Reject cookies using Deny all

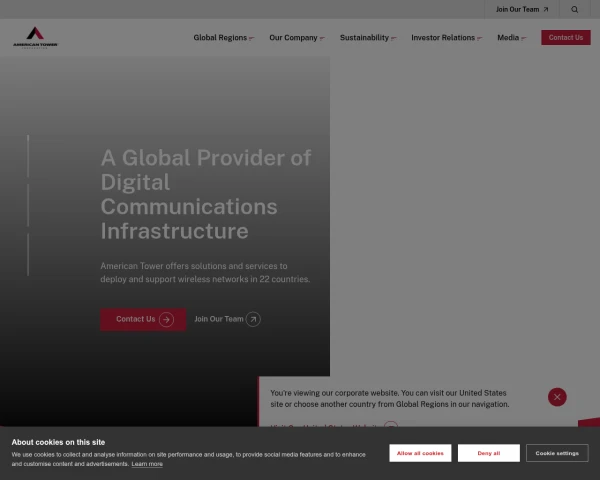(x=489, y=453)
